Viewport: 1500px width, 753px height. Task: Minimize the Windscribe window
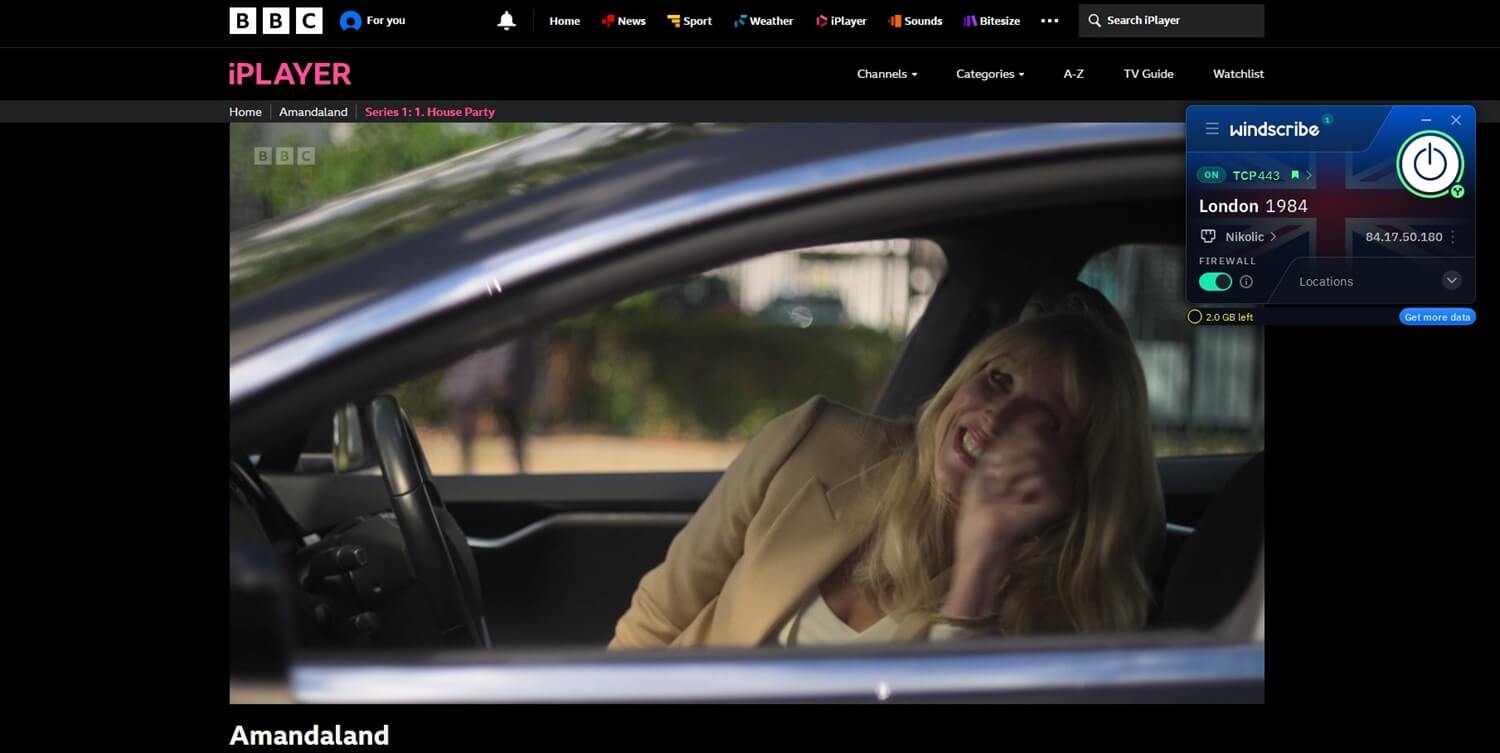coord(1426,120)
